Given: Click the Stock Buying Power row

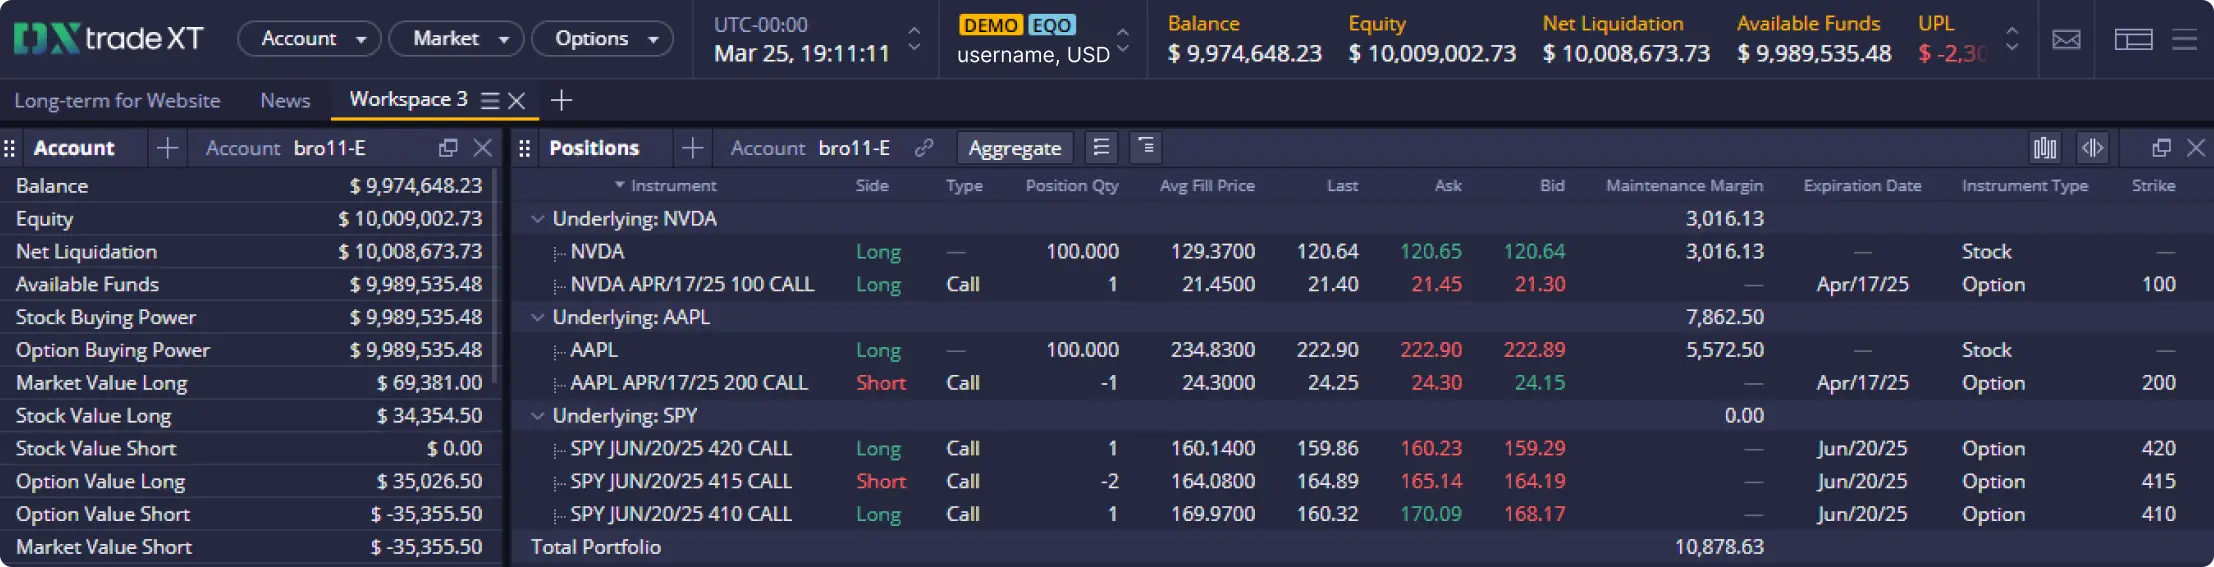Looking at the screenshot, I should click(247, 318).
